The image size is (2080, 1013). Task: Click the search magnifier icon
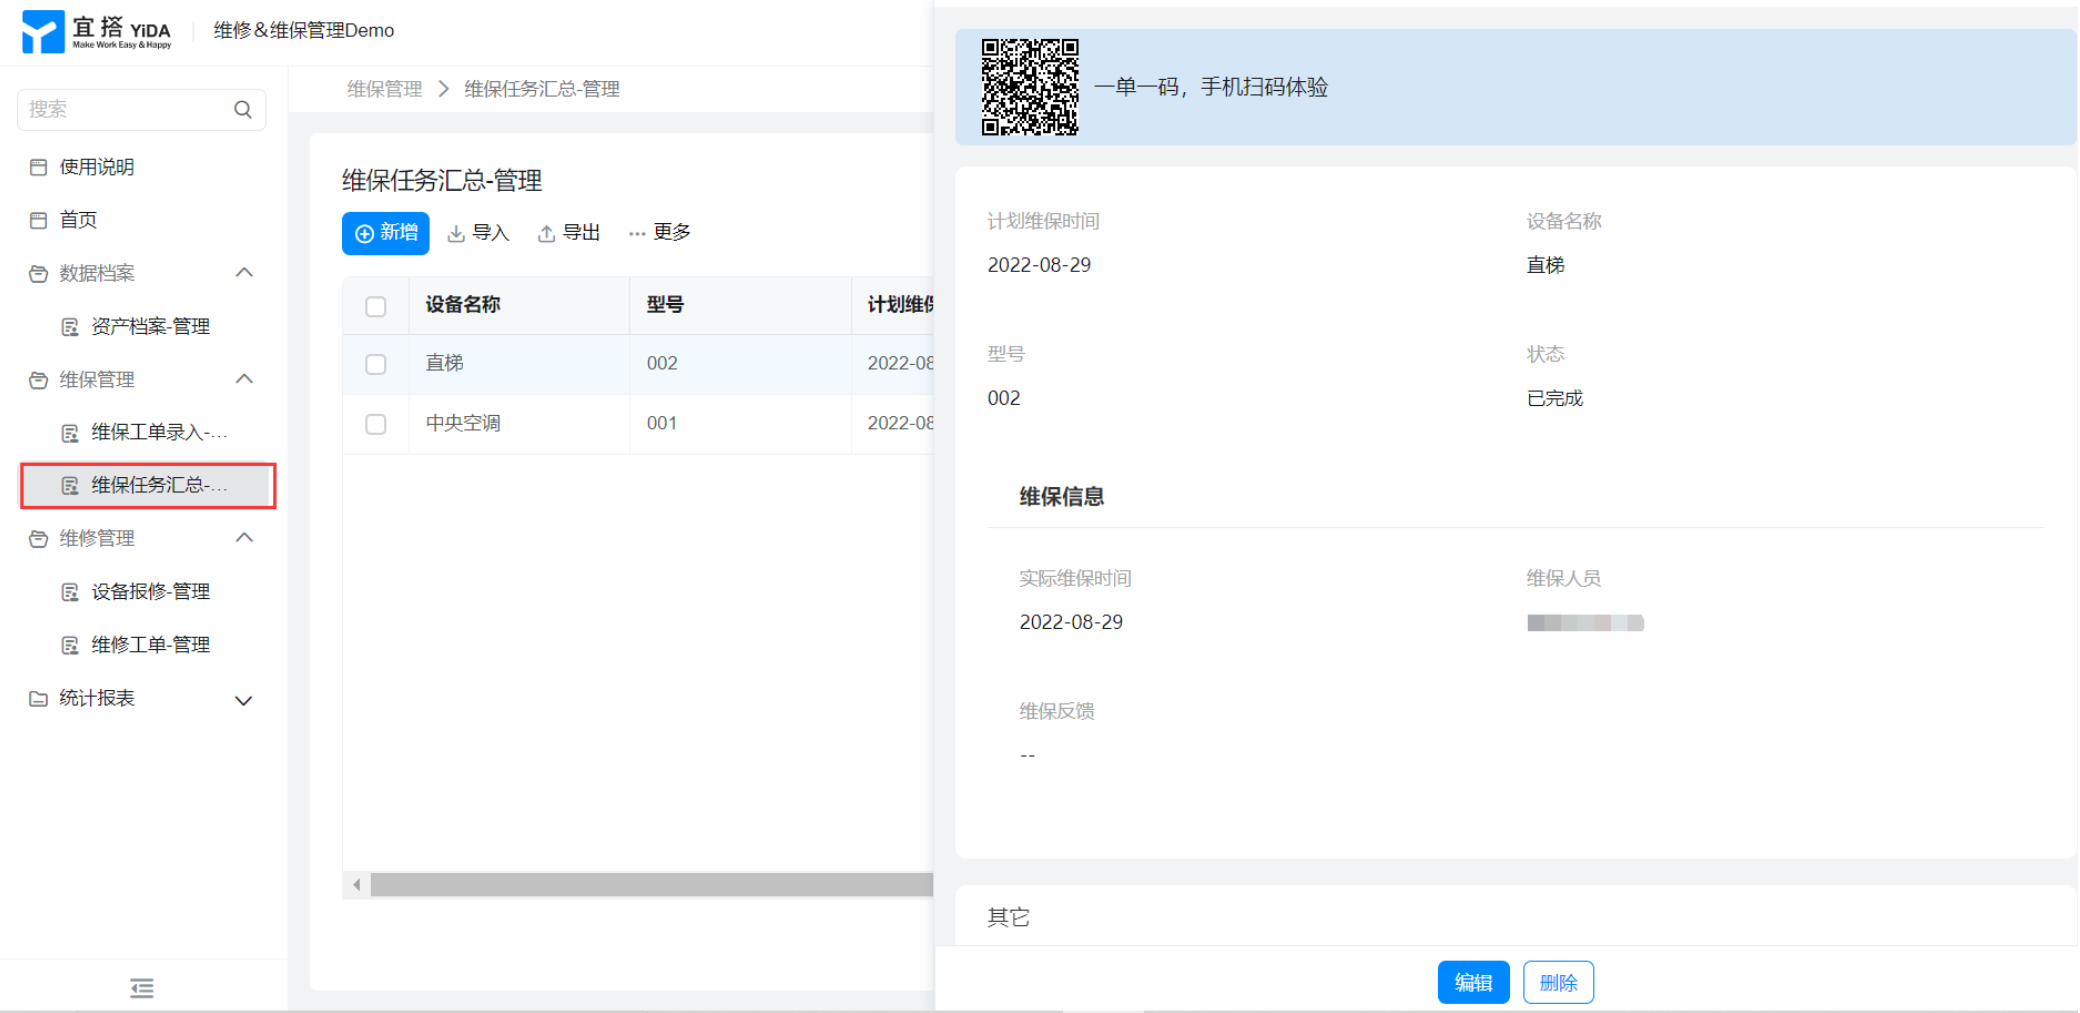pyautogui.click(x=243, y=110)
